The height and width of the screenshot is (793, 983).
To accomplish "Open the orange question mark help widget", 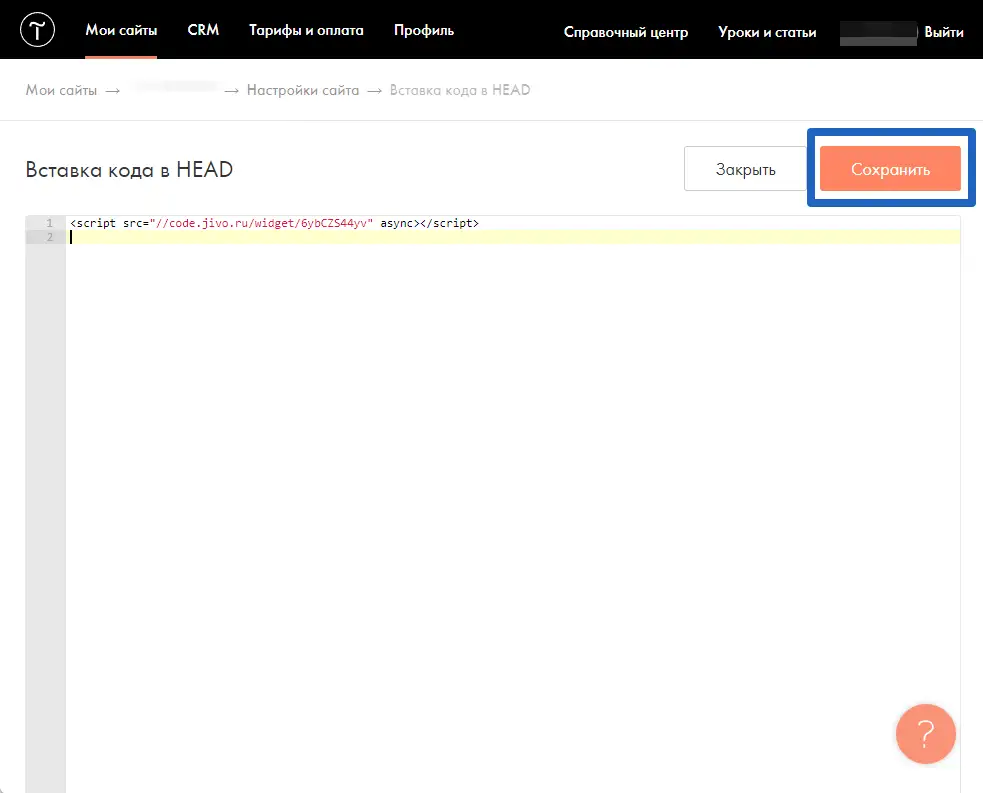I will click(x=926, y=734).
